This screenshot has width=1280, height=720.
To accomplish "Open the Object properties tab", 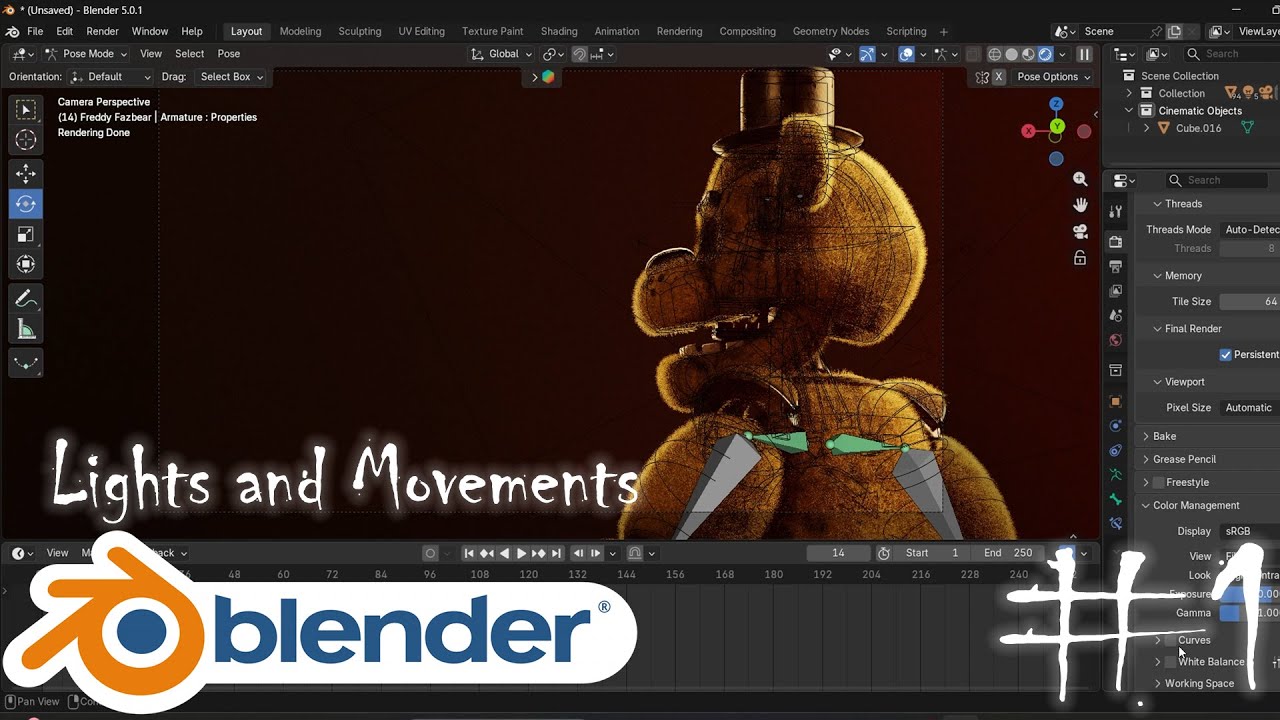I will coord(1116,402).
